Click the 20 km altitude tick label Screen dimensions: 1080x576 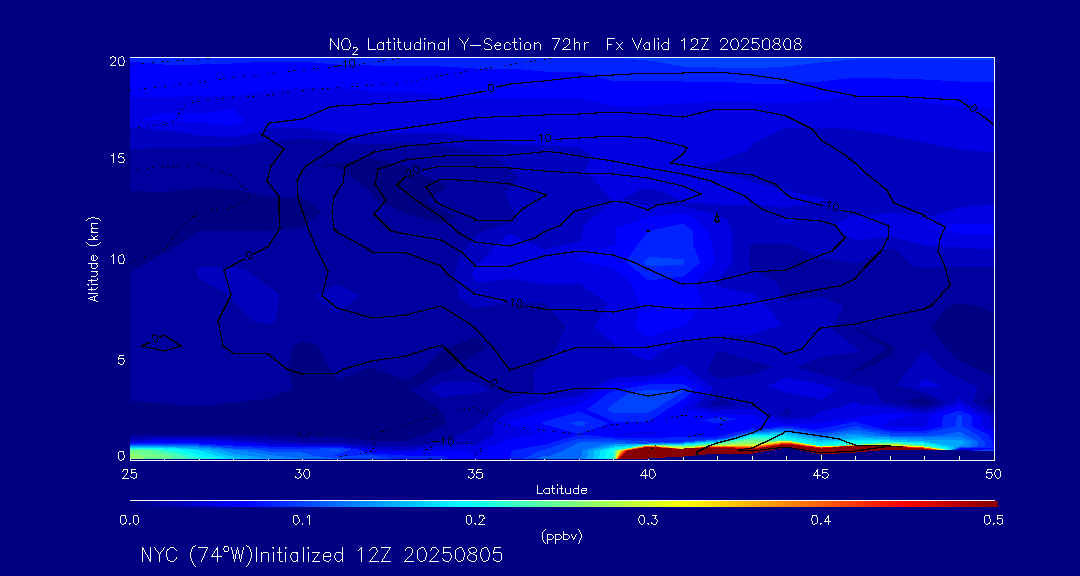click(x=114, y=61)
